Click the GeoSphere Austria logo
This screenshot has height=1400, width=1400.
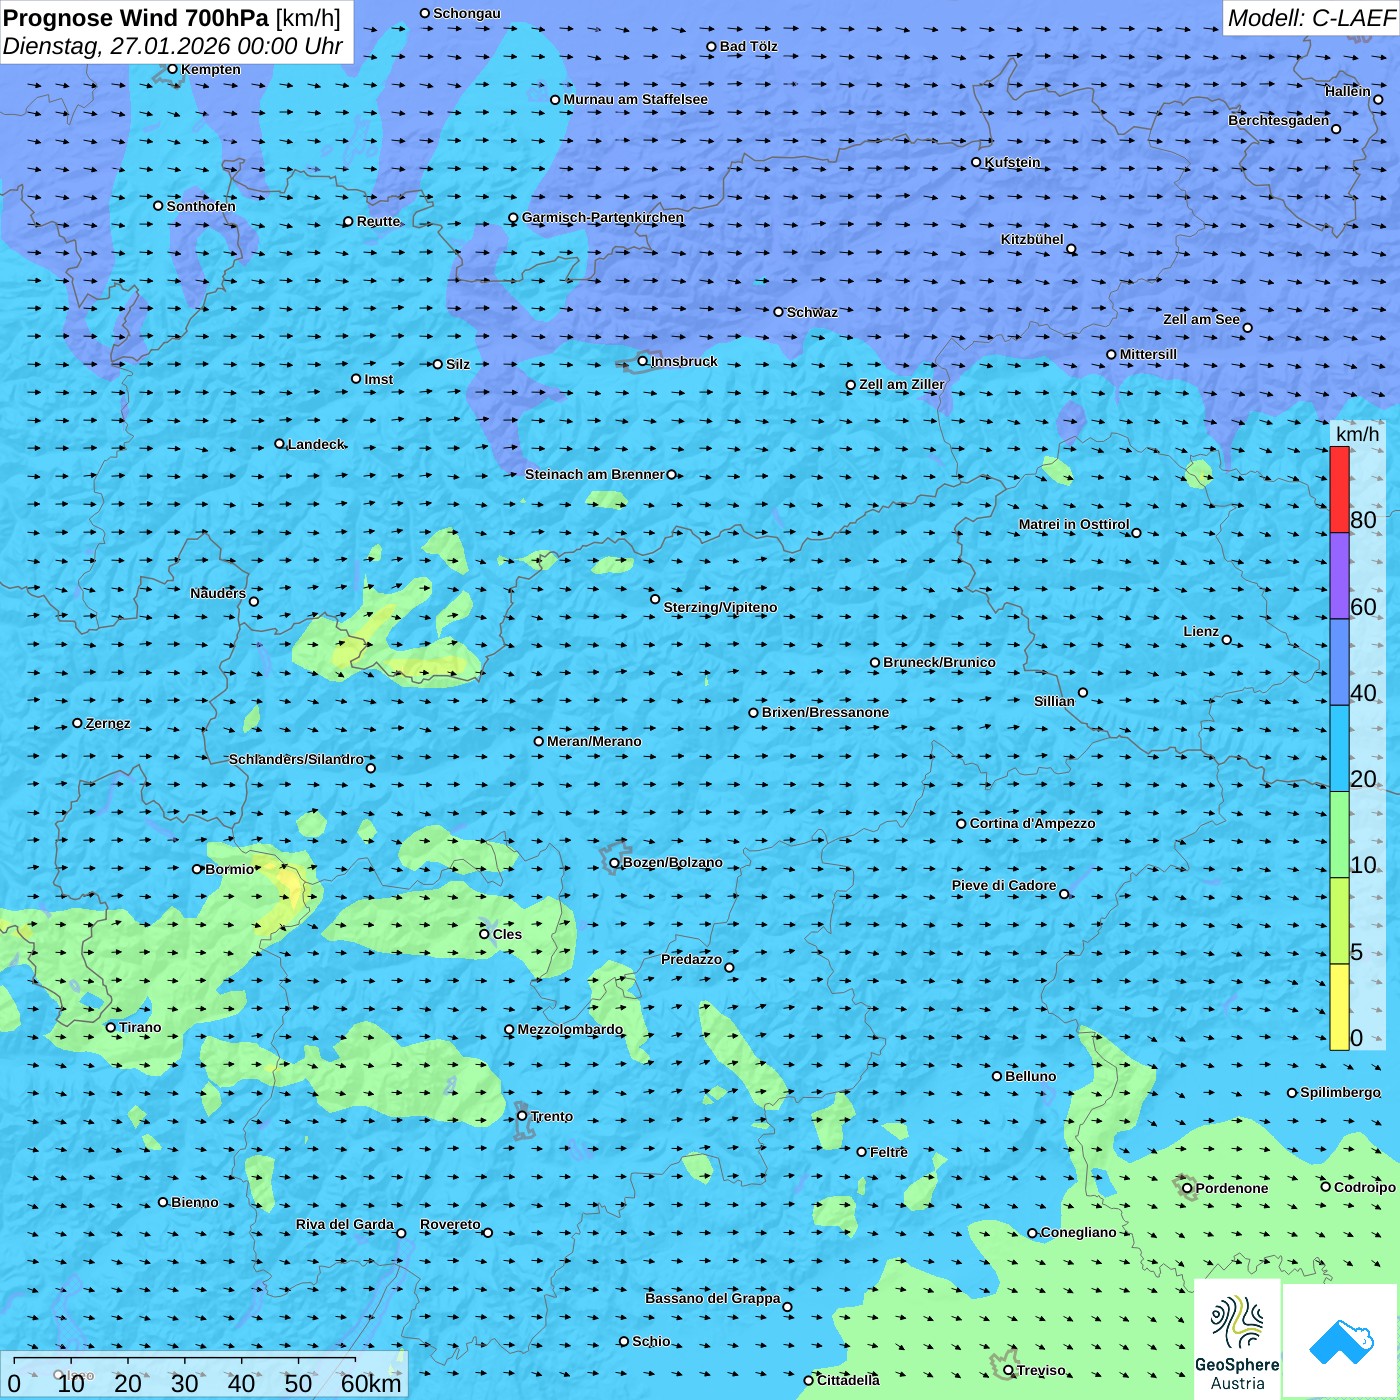[x=1237, y=1341]
